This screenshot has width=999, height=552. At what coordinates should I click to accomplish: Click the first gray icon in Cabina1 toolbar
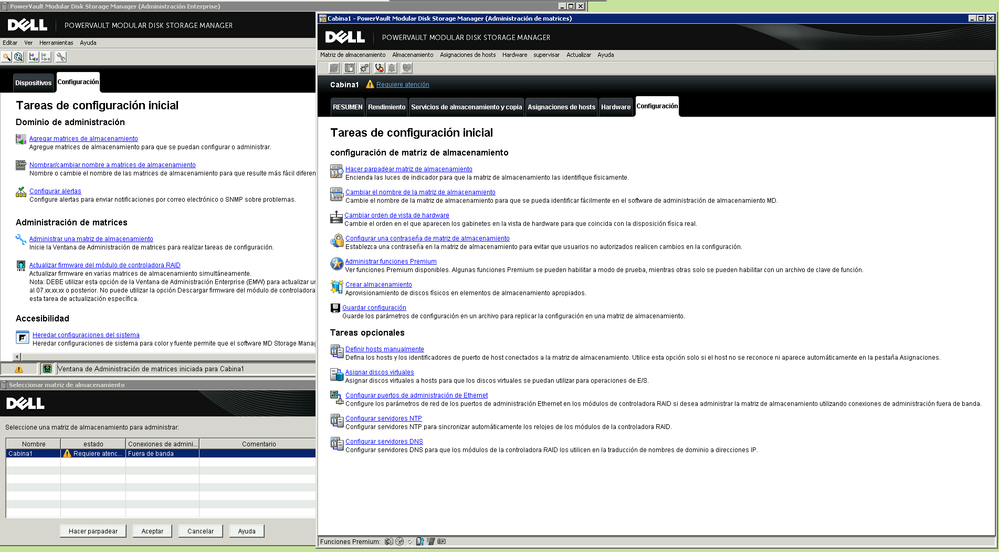pos(334,68)
